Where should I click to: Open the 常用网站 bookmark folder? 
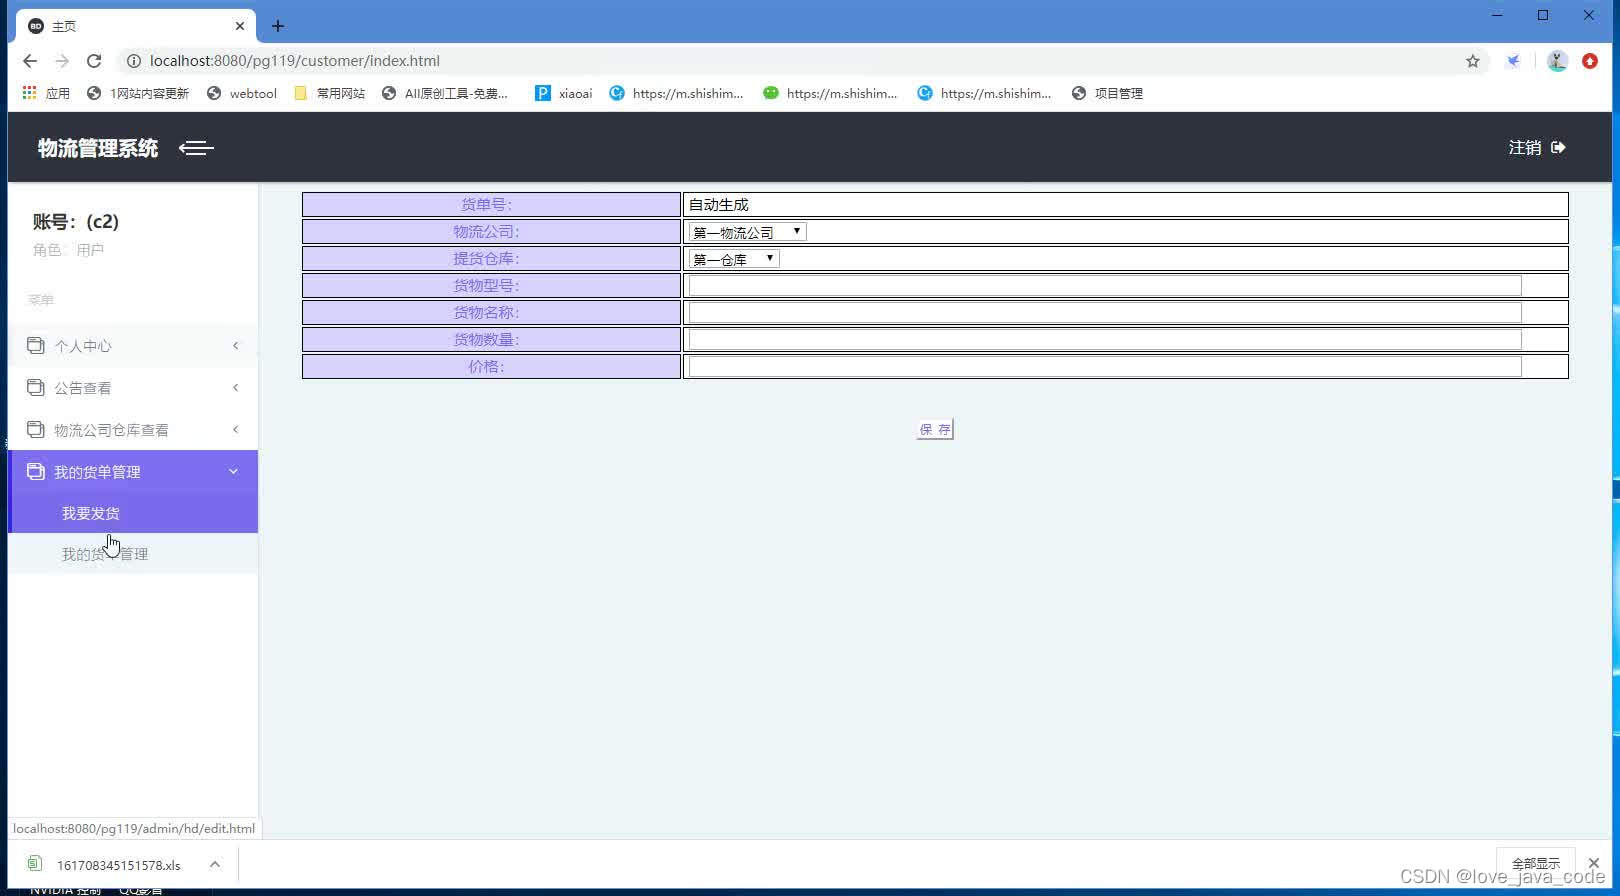(330, 93)
